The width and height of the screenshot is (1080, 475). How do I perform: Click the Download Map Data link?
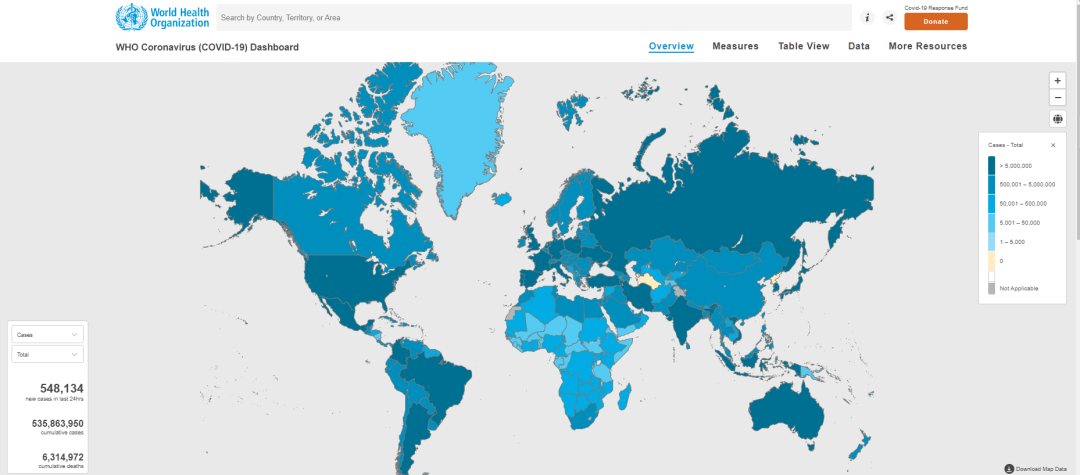click(1041, 468)
